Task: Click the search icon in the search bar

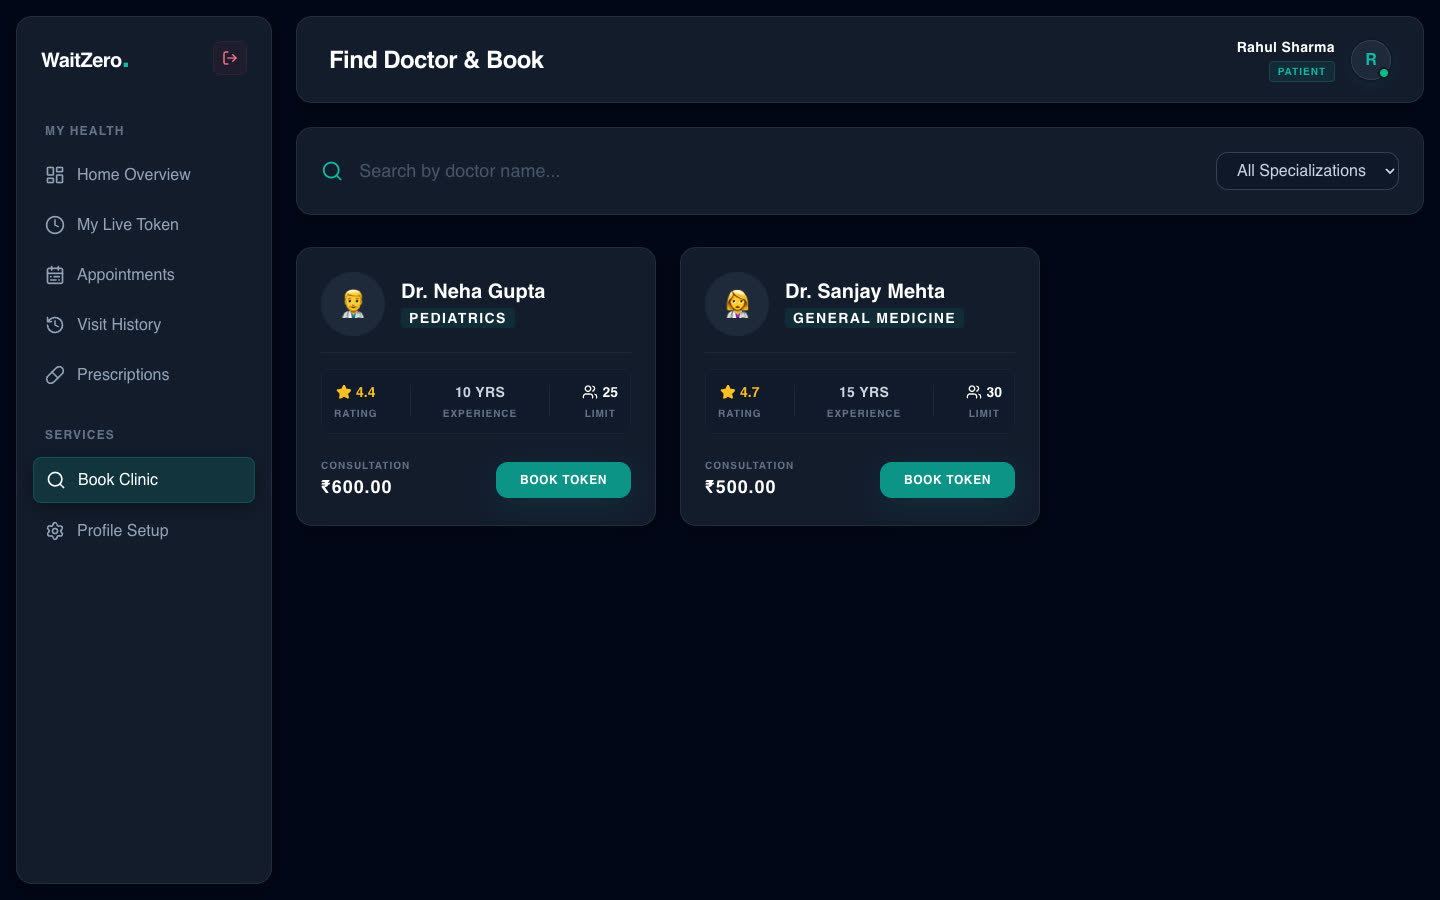Action: (x=332, y=171)
